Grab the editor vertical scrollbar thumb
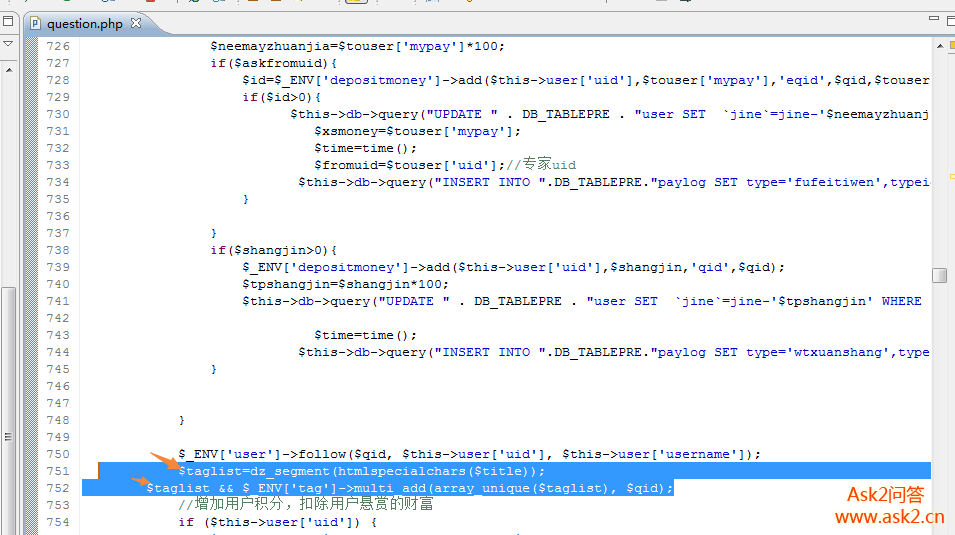 939,275
